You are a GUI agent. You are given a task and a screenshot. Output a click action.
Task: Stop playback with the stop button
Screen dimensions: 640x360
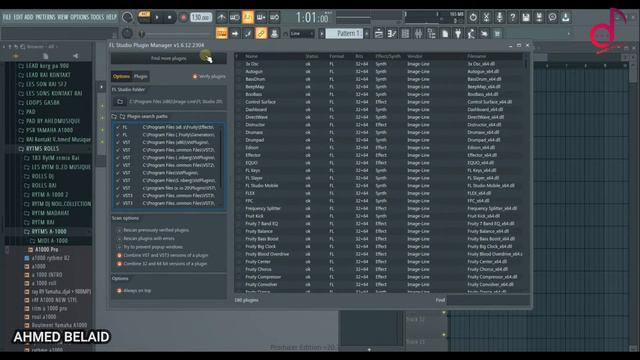pyautogui.click(x=169, y=18)
